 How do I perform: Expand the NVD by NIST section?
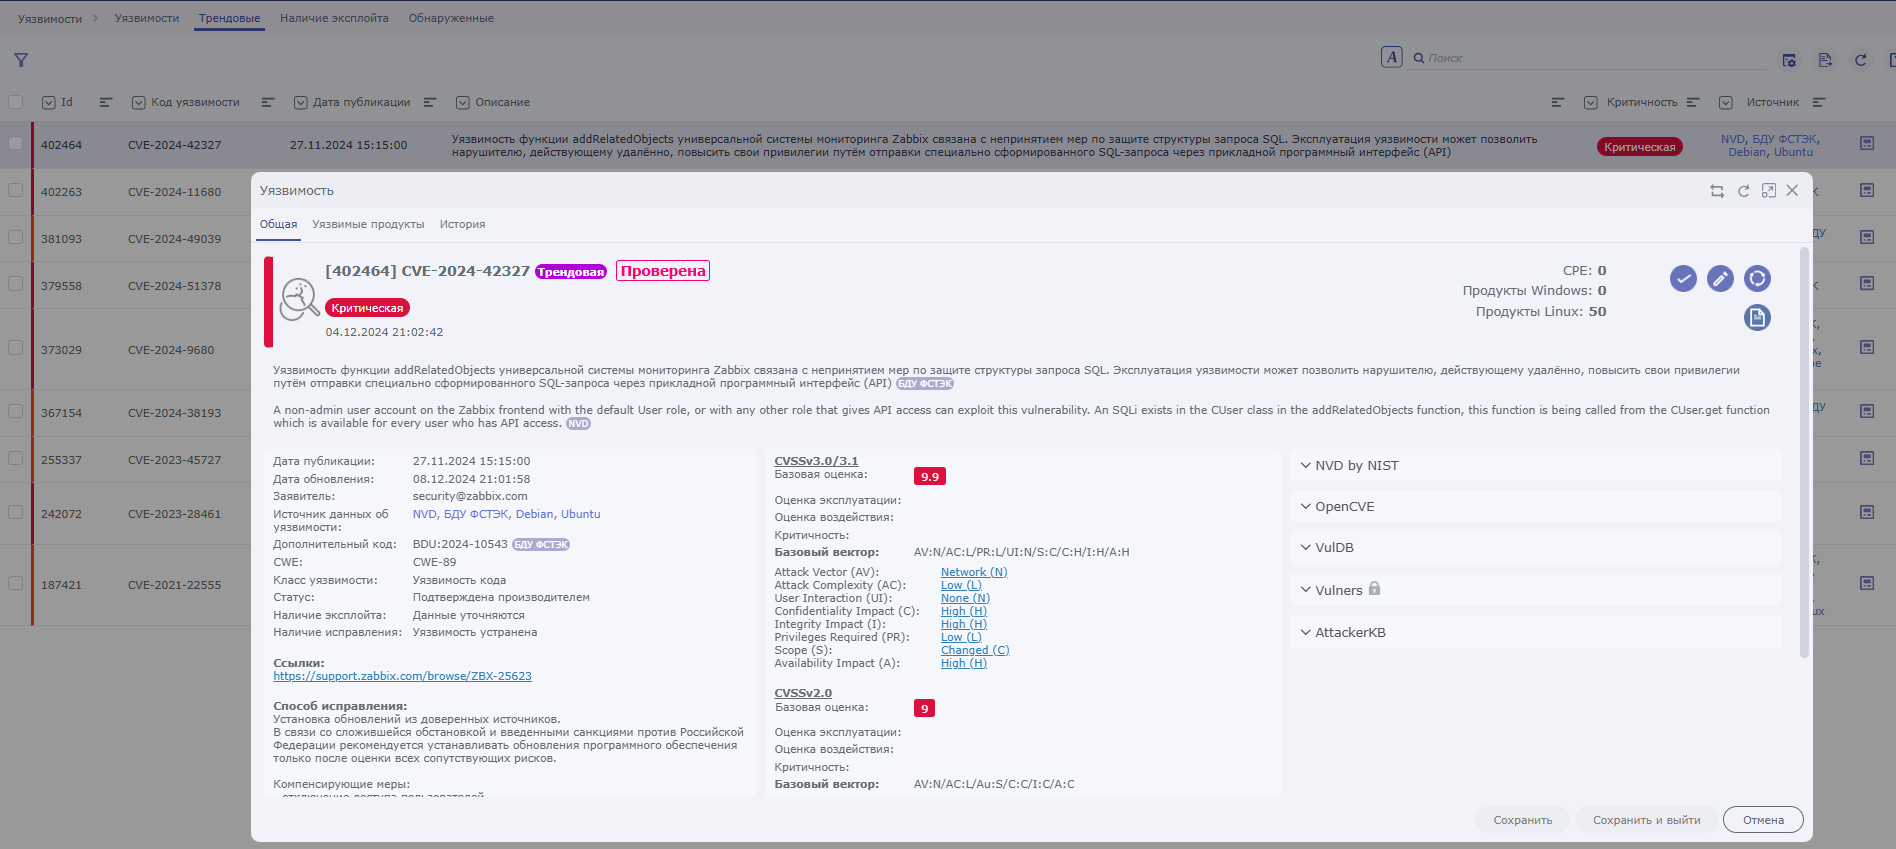(1535, 465)
